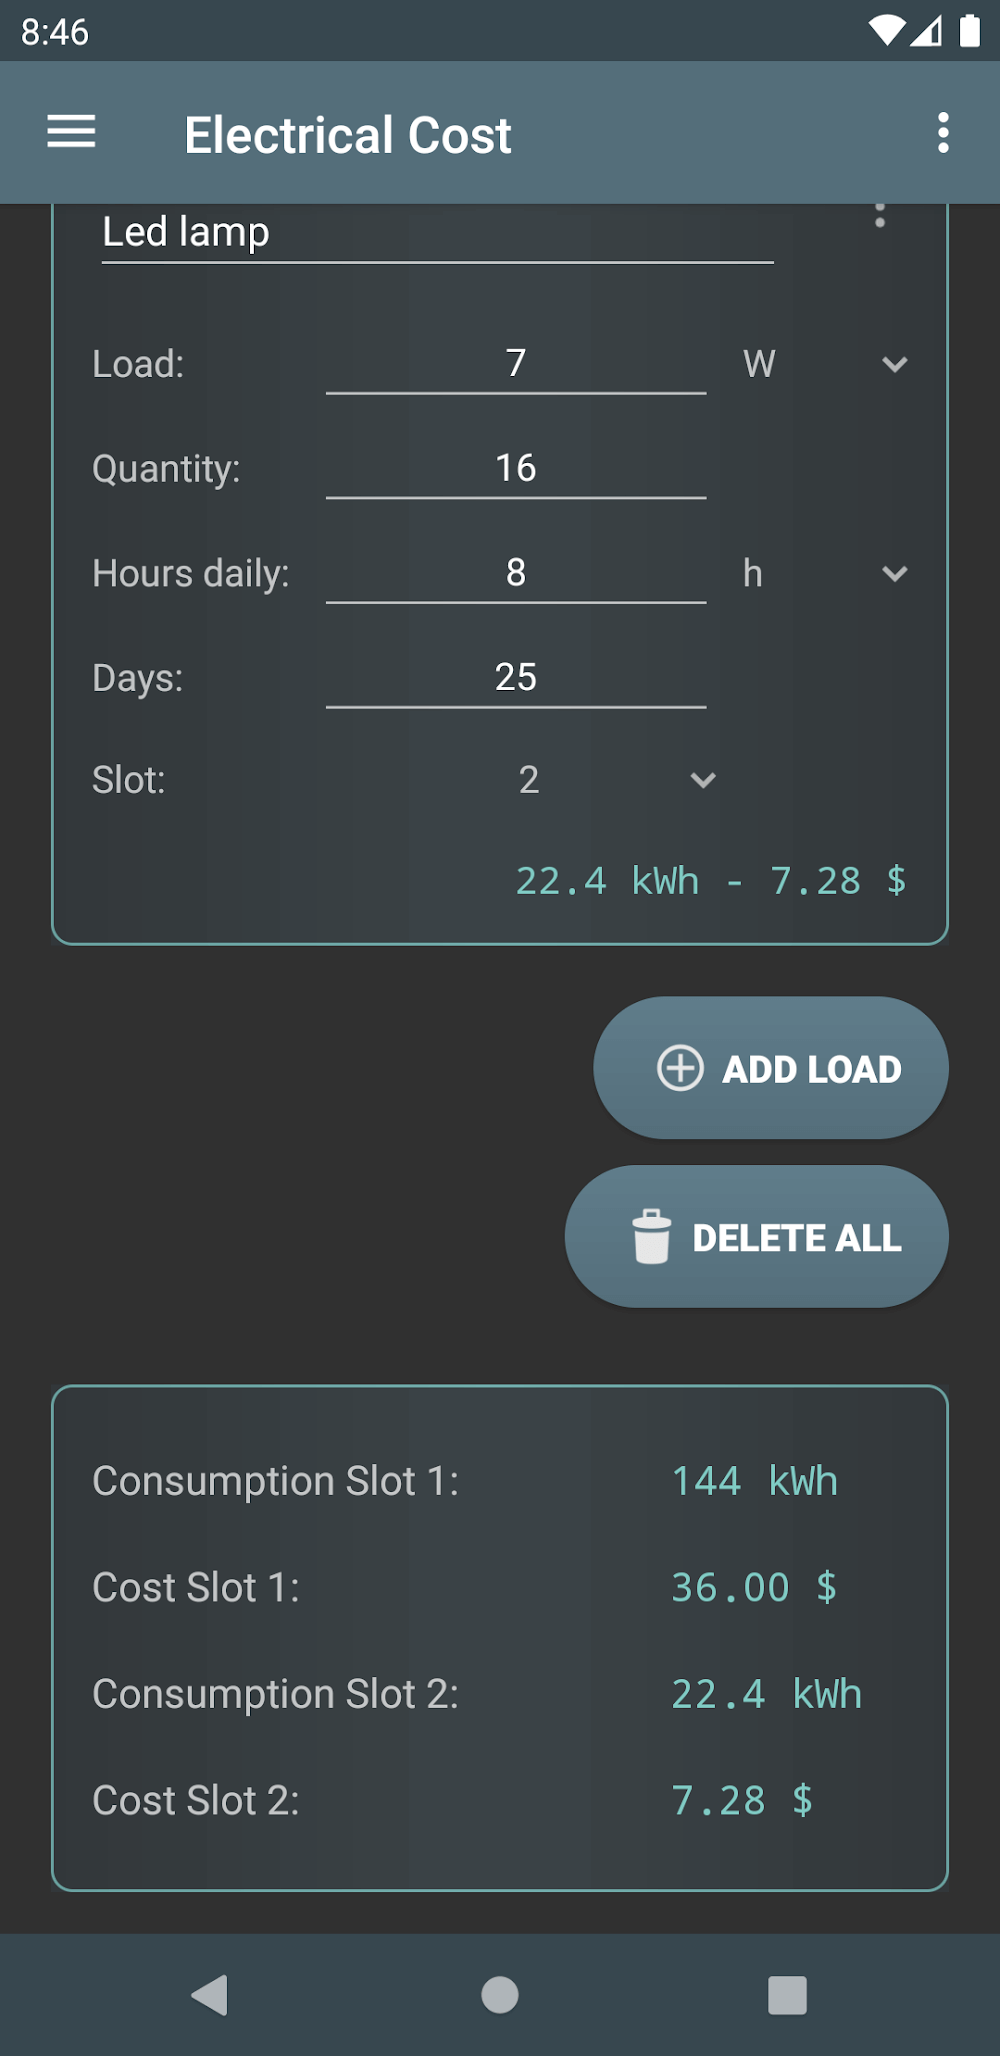Image resolution: width=1000 pixels, height=2056 pixels.
Task: Tap the plus icon on Add Load
Action: tap(680, 1068)
